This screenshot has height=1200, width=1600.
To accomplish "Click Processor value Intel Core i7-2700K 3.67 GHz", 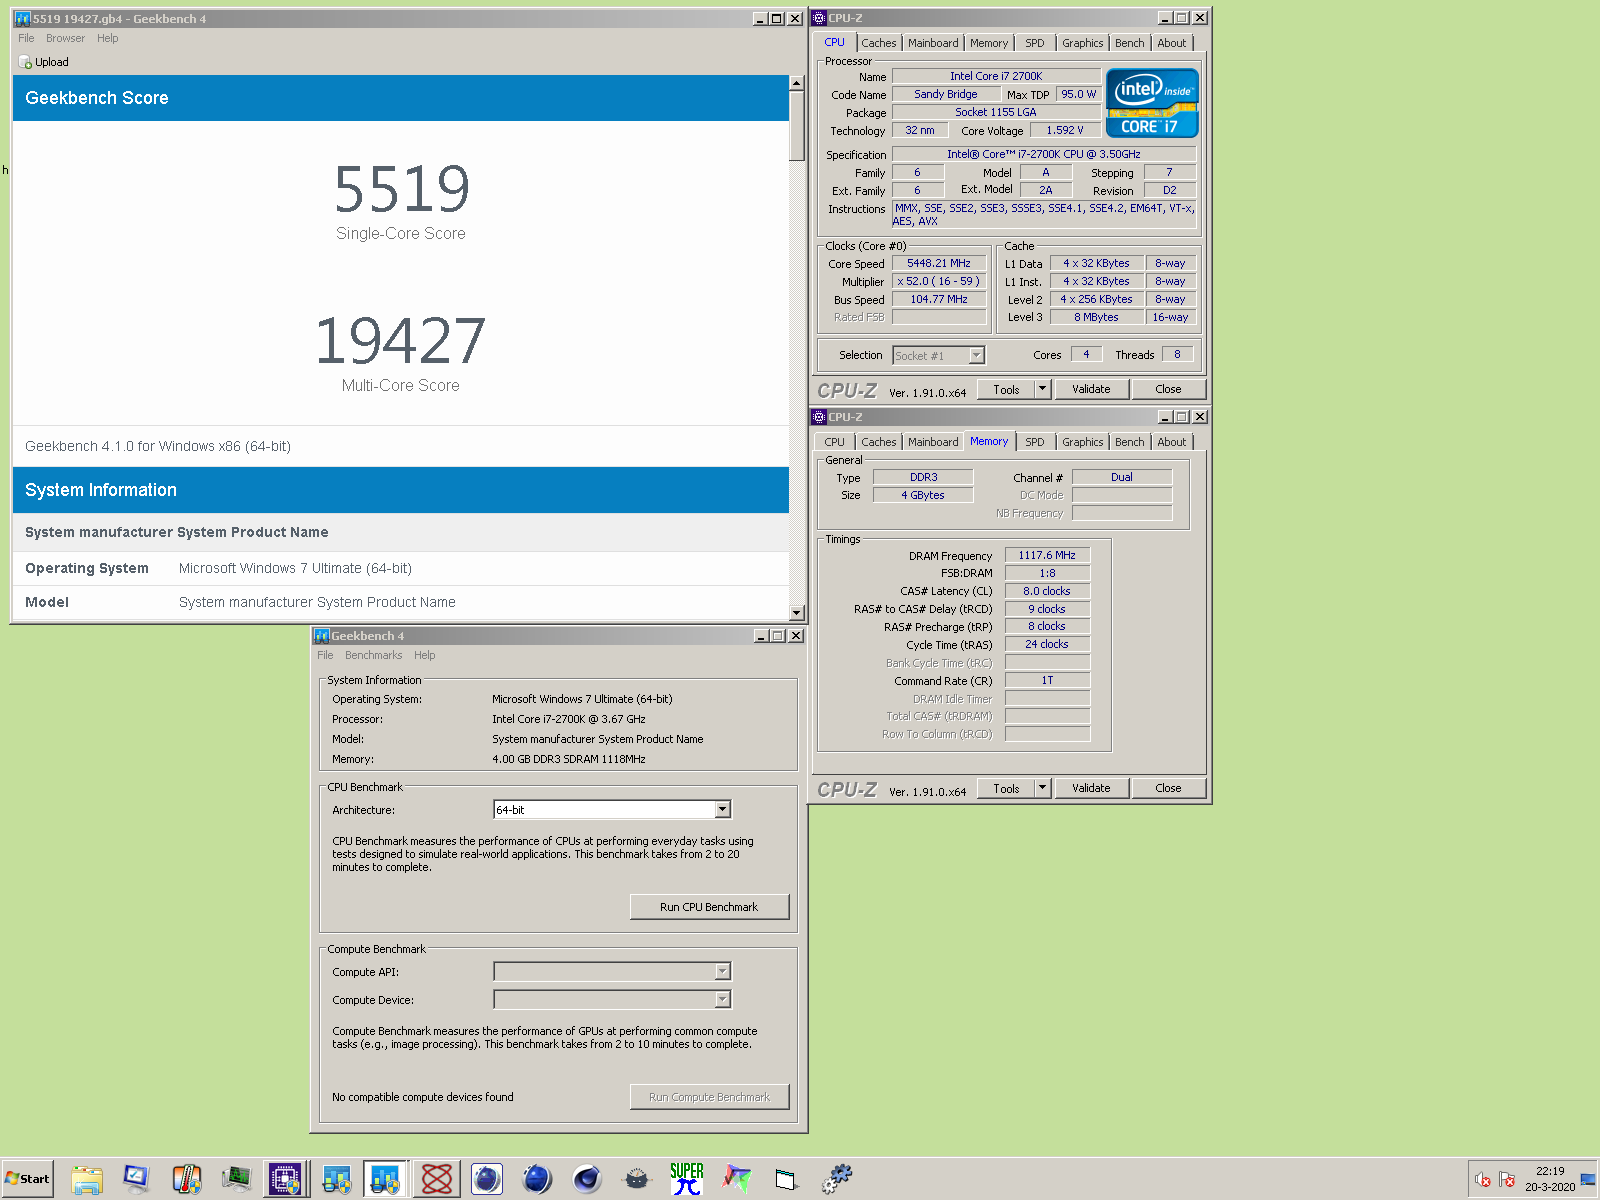I will pos(569,719).
